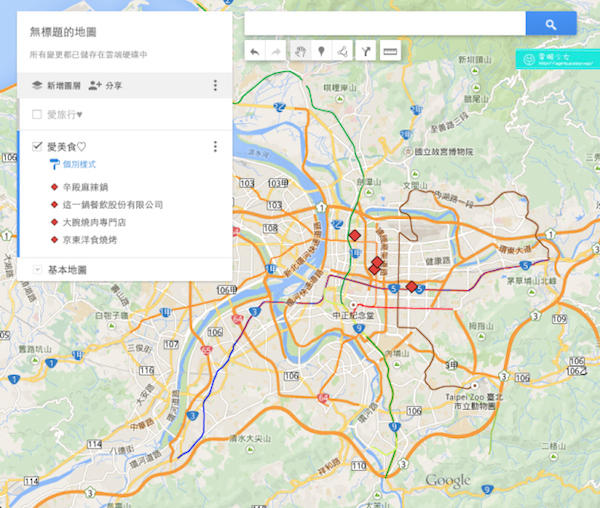
Task: Click the map search input field
Action: point(385,24)
